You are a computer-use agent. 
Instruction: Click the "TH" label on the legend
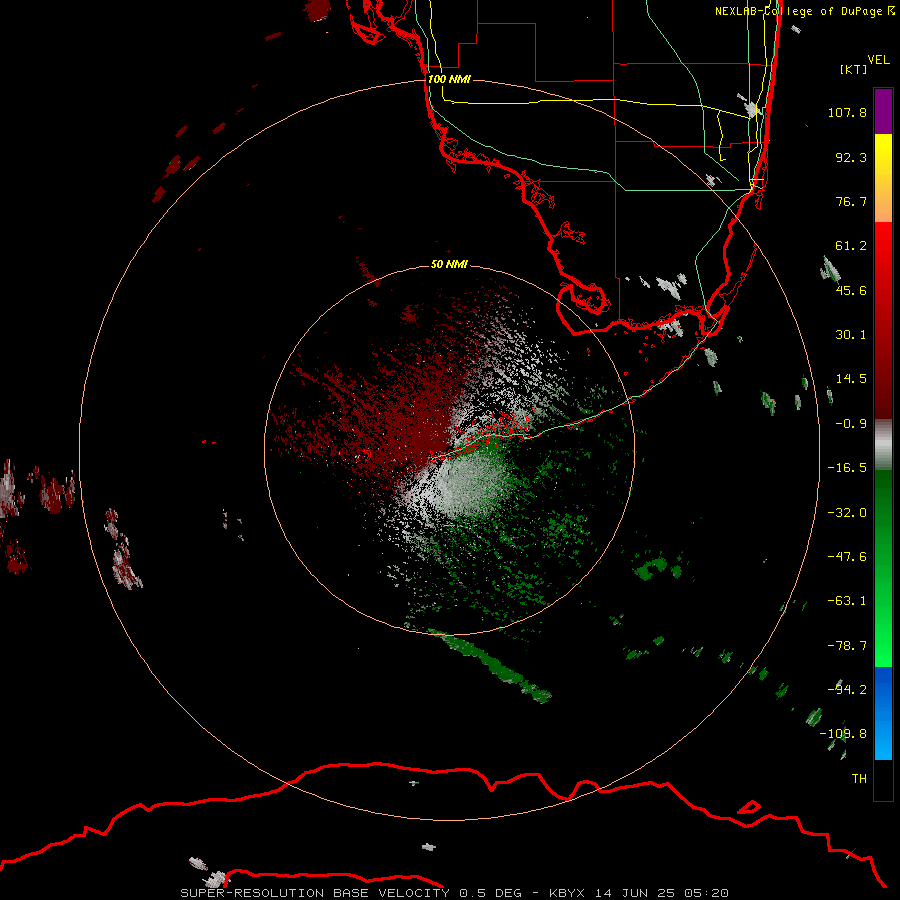(x=859, y=779)
